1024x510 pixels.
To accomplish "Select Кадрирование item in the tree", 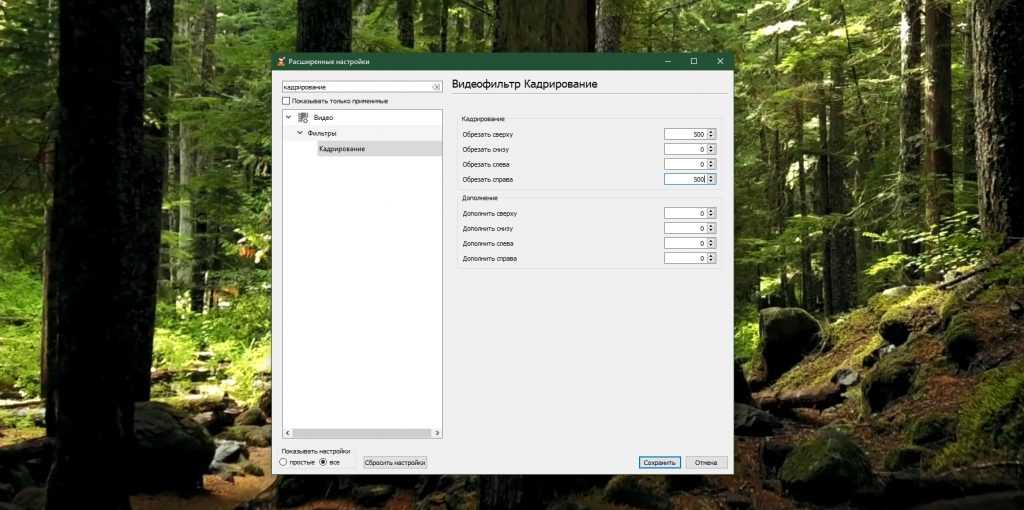I will point(342,149).
